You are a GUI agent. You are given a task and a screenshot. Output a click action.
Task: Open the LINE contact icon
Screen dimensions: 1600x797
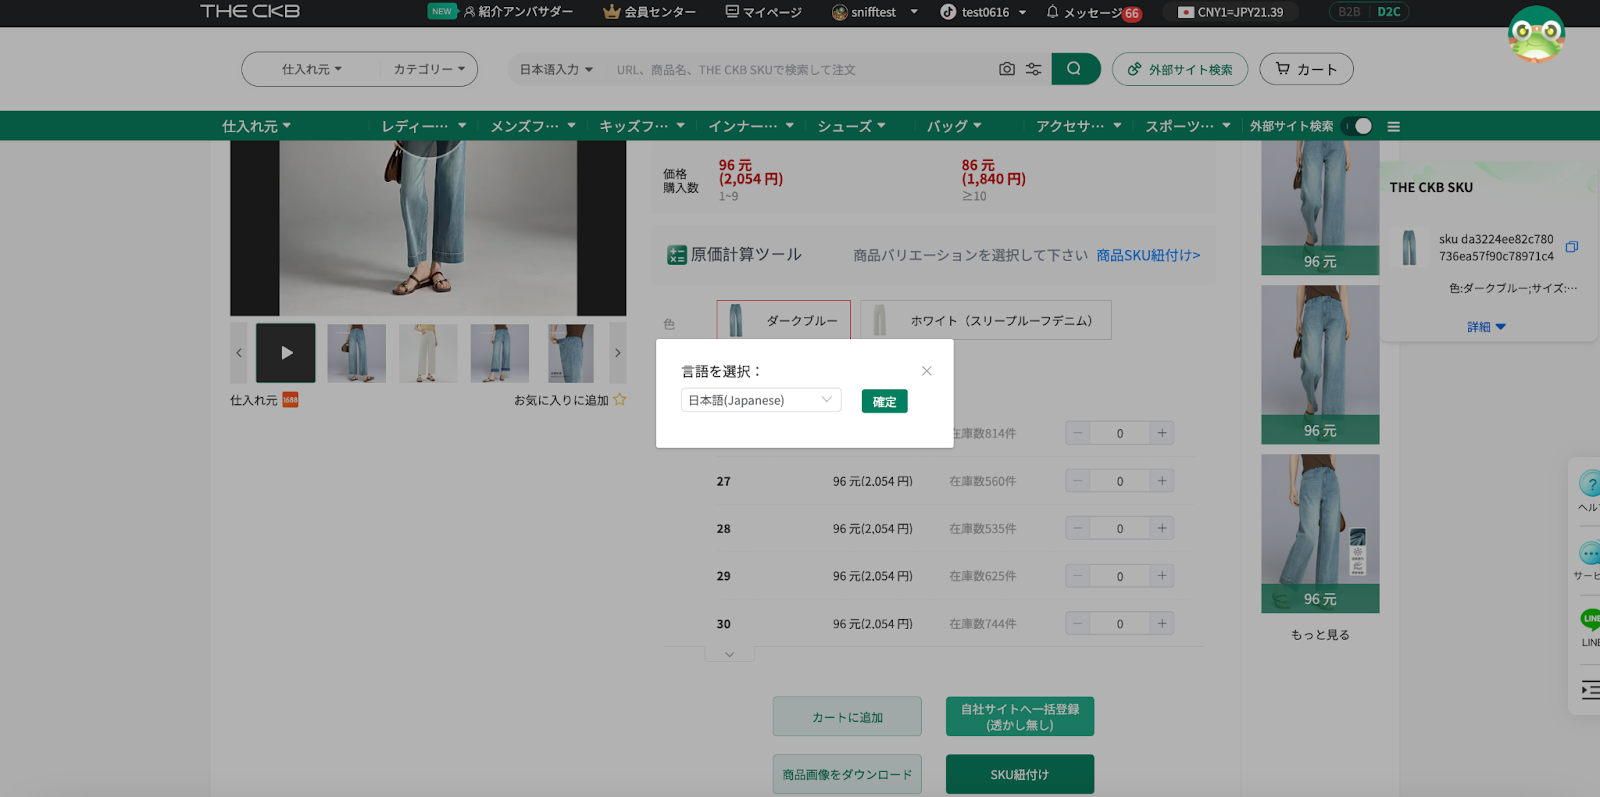[x=1590, y=619]
